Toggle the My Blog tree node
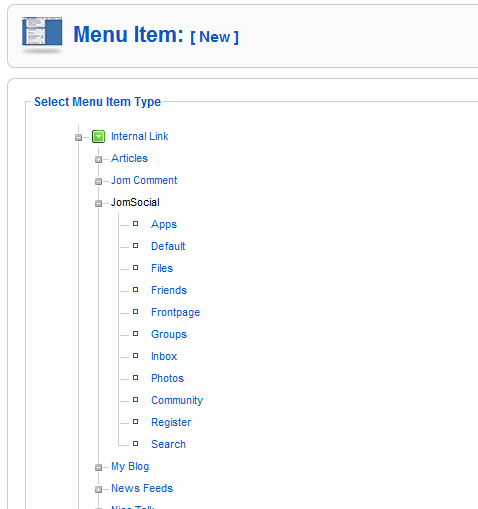This screenshot has height=509, width=478. pos(98,467)
